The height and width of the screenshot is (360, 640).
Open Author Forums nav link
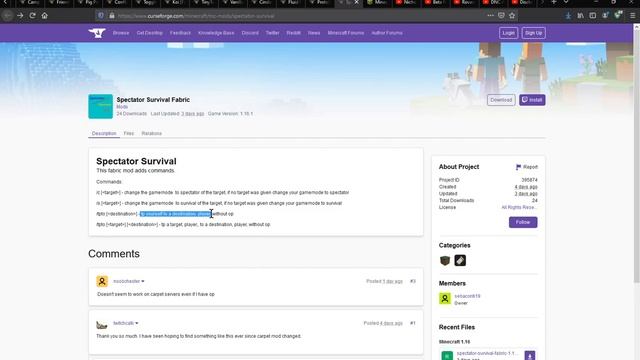[387, 33]
